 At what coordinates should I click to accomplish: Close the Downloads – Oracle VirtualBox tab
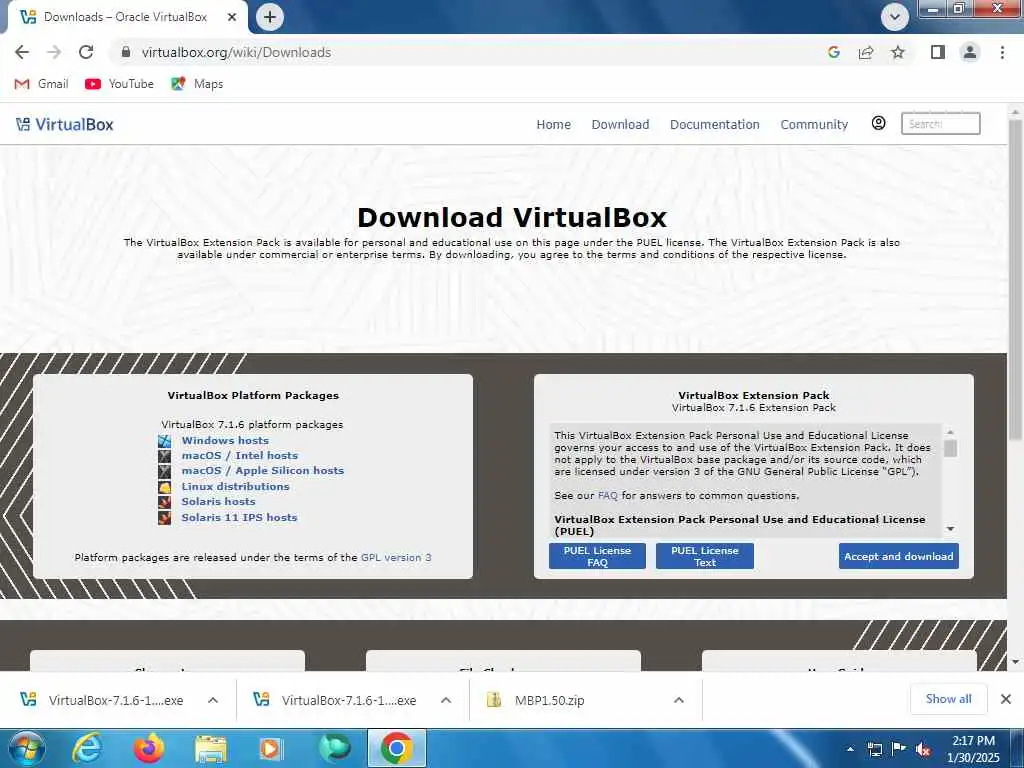point(232,17)
